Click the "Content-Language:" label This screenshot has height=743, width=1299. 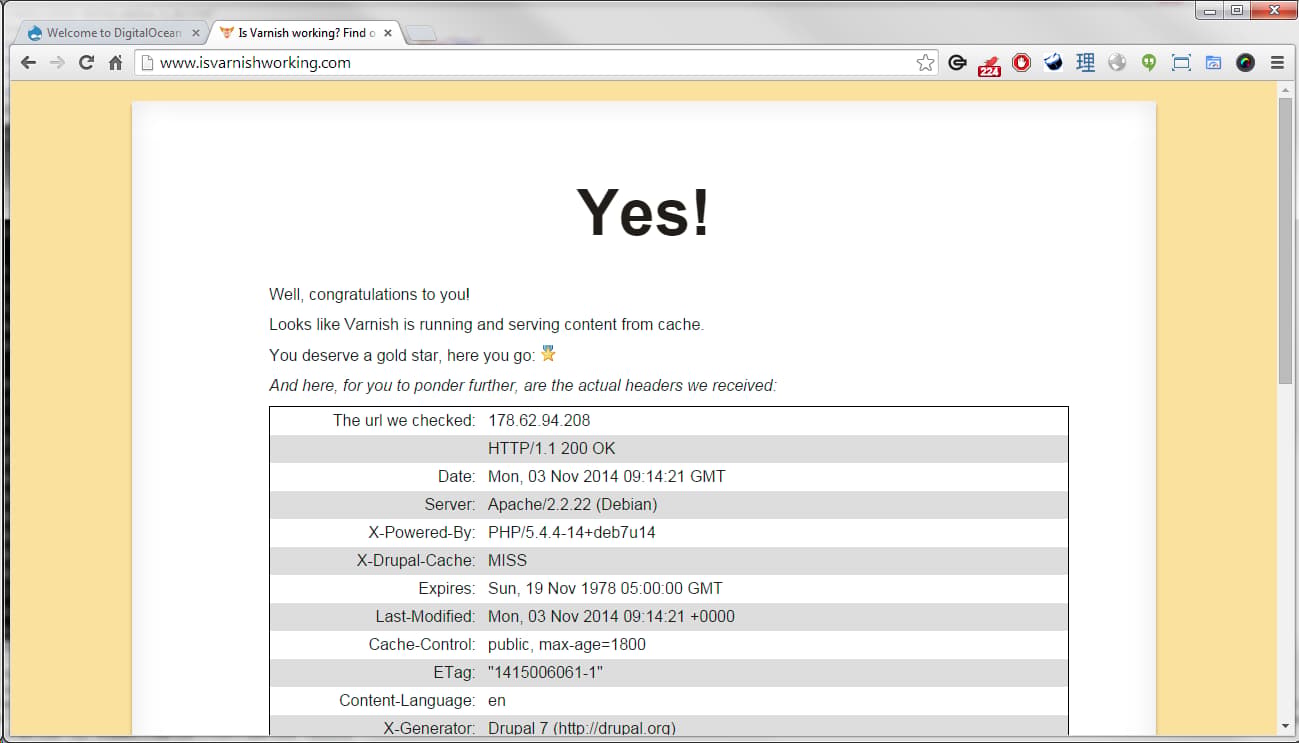(x=407, y=701)
